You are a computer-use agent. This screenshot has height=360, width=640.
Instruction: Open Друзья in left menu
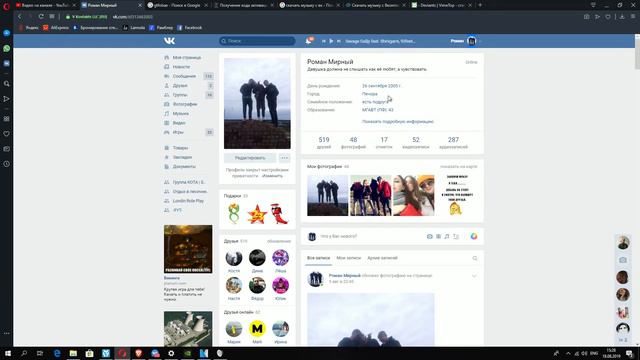(x=180, y=85)
